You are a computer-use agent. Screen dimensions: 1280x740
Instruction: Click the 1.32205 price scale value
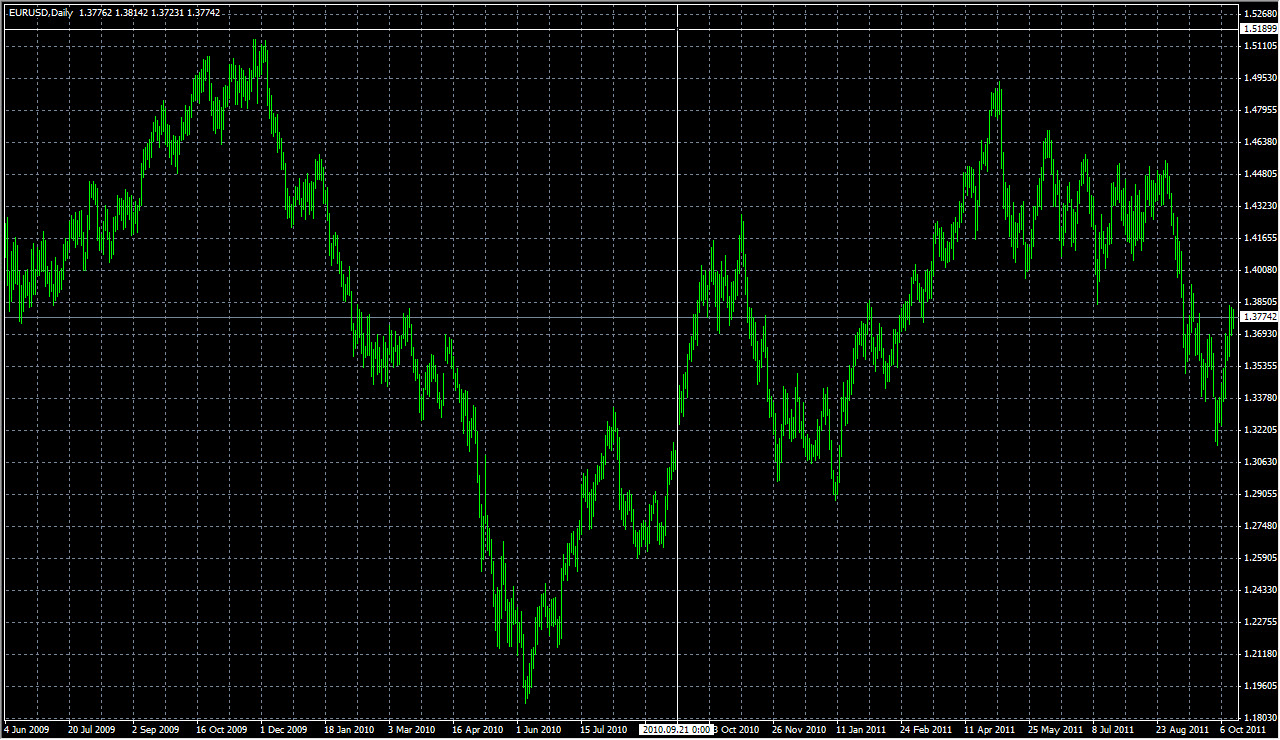(1261, 430)
